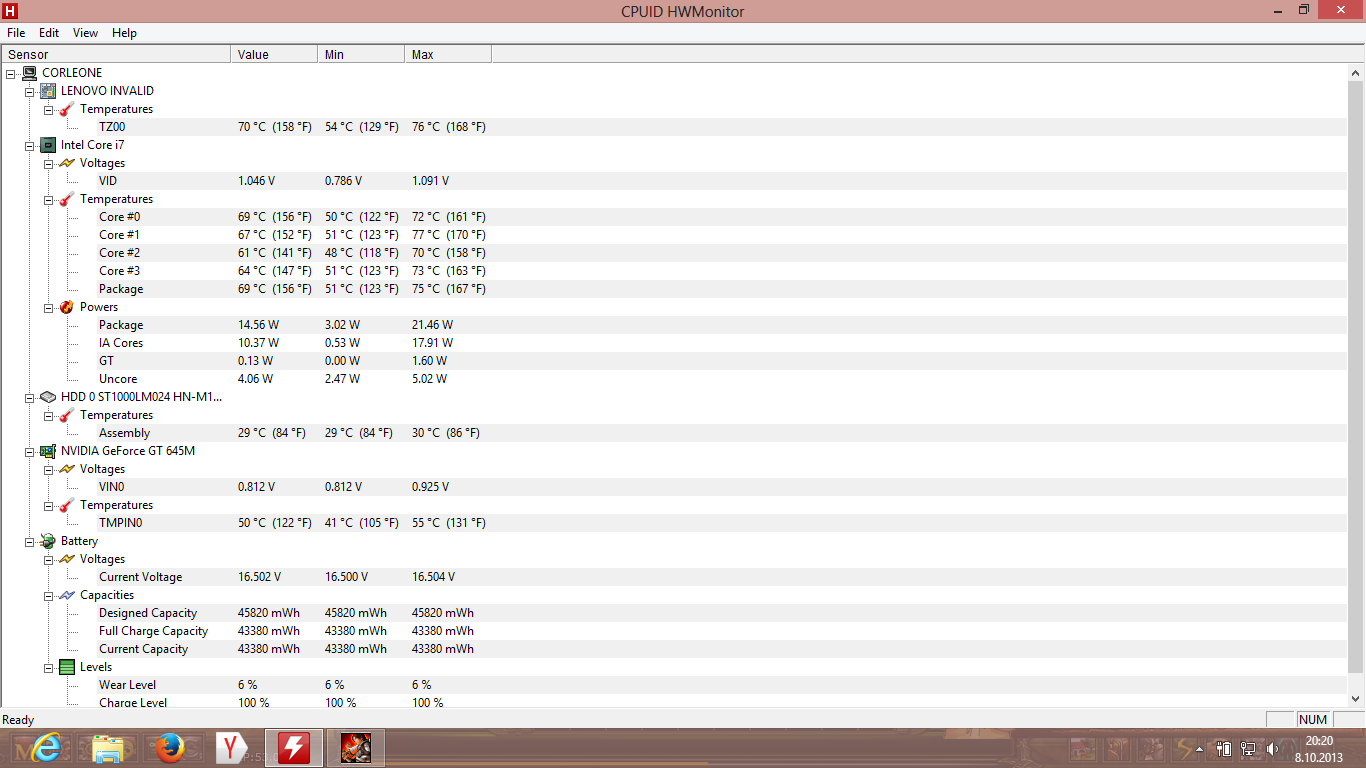Click the Intel Core i7 processor icon
1366x768 pixels.
48,145
